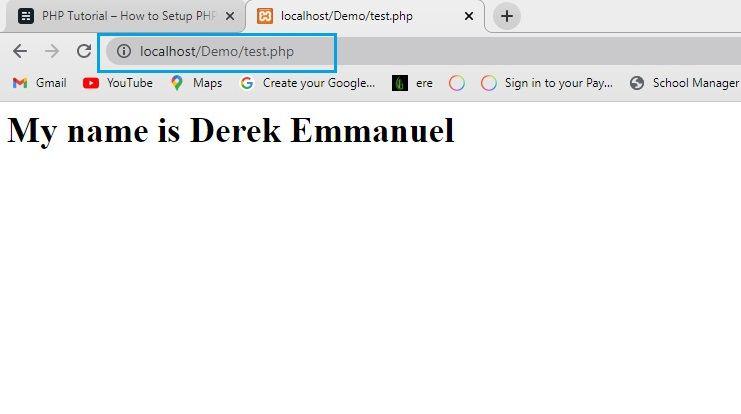
Task: Go back using the back arrow
Action: point(20,51)
